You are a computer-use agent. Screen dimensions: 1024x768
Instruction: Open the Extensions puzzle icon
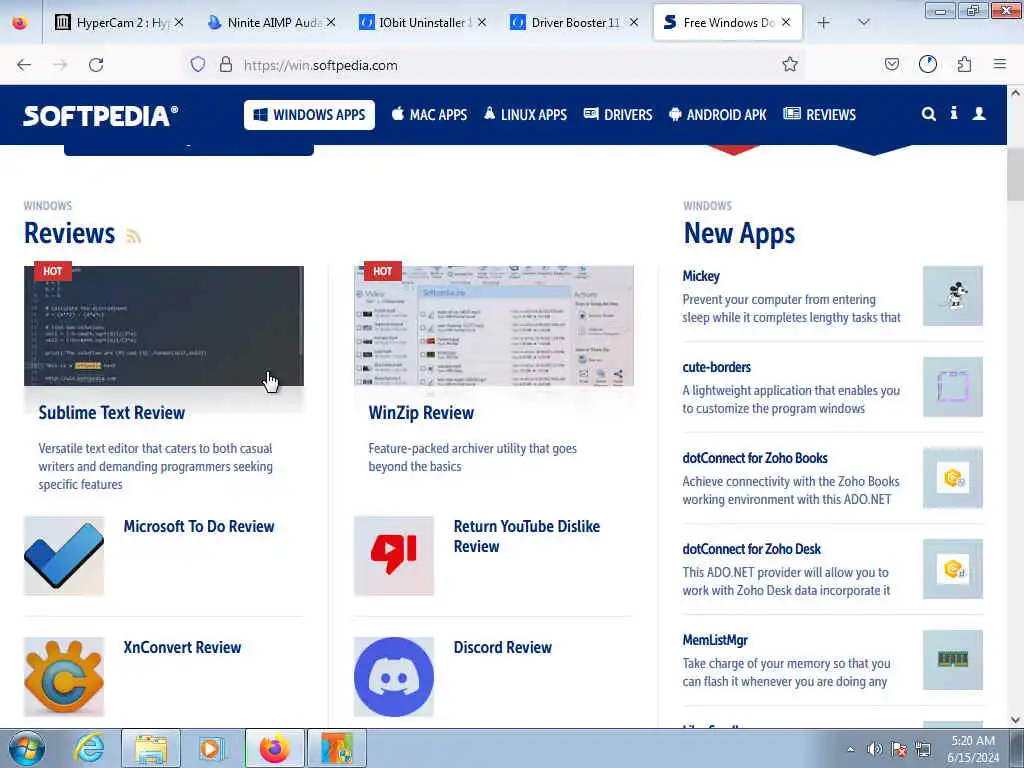[x=964, y=64]
